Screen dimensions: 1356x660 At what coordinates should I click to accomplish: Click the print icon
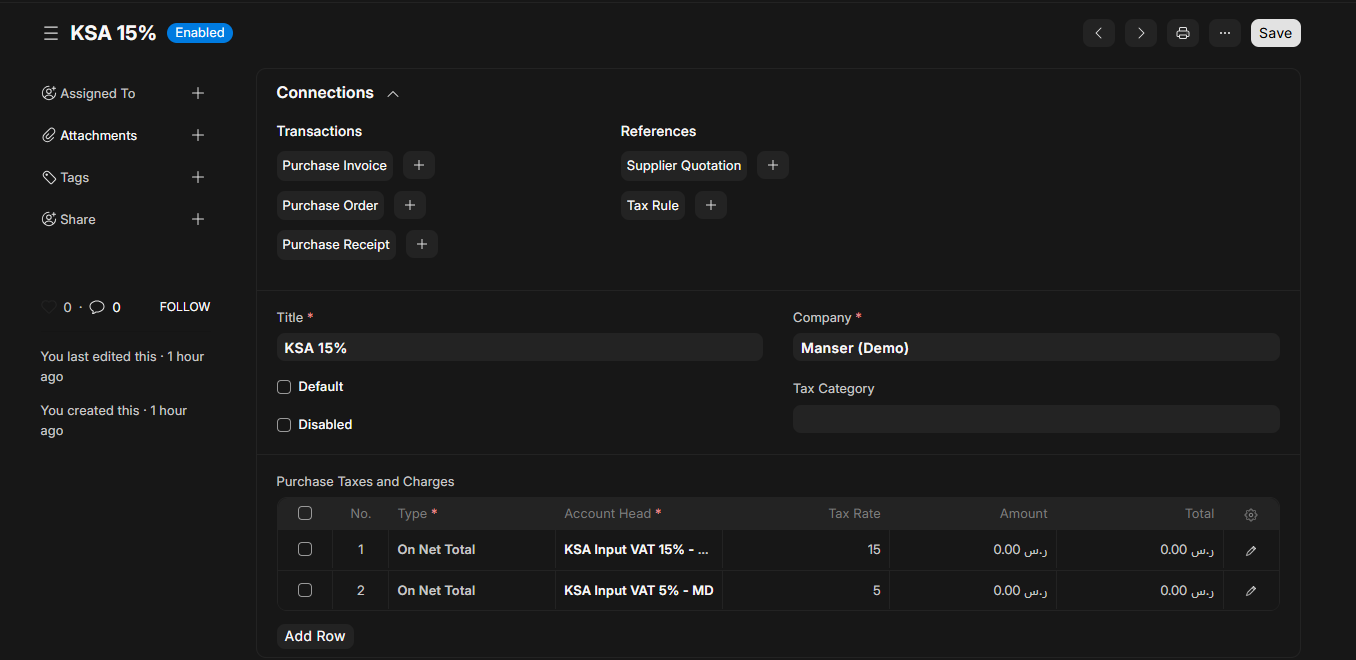click(1182, 33)
